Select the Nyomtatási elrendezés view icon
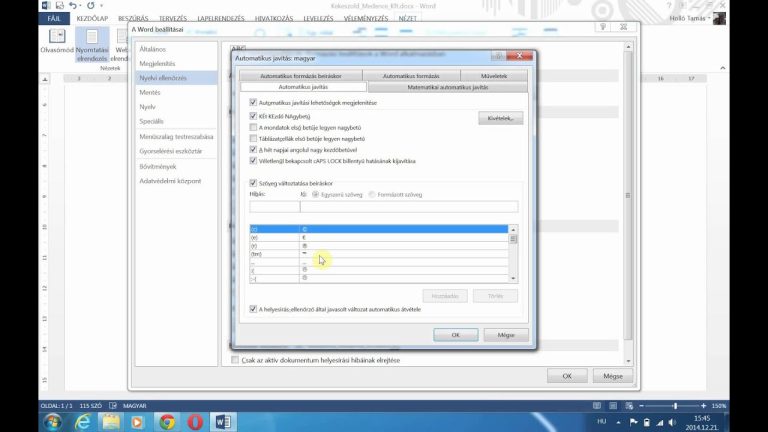 click(x=92, y=45)
